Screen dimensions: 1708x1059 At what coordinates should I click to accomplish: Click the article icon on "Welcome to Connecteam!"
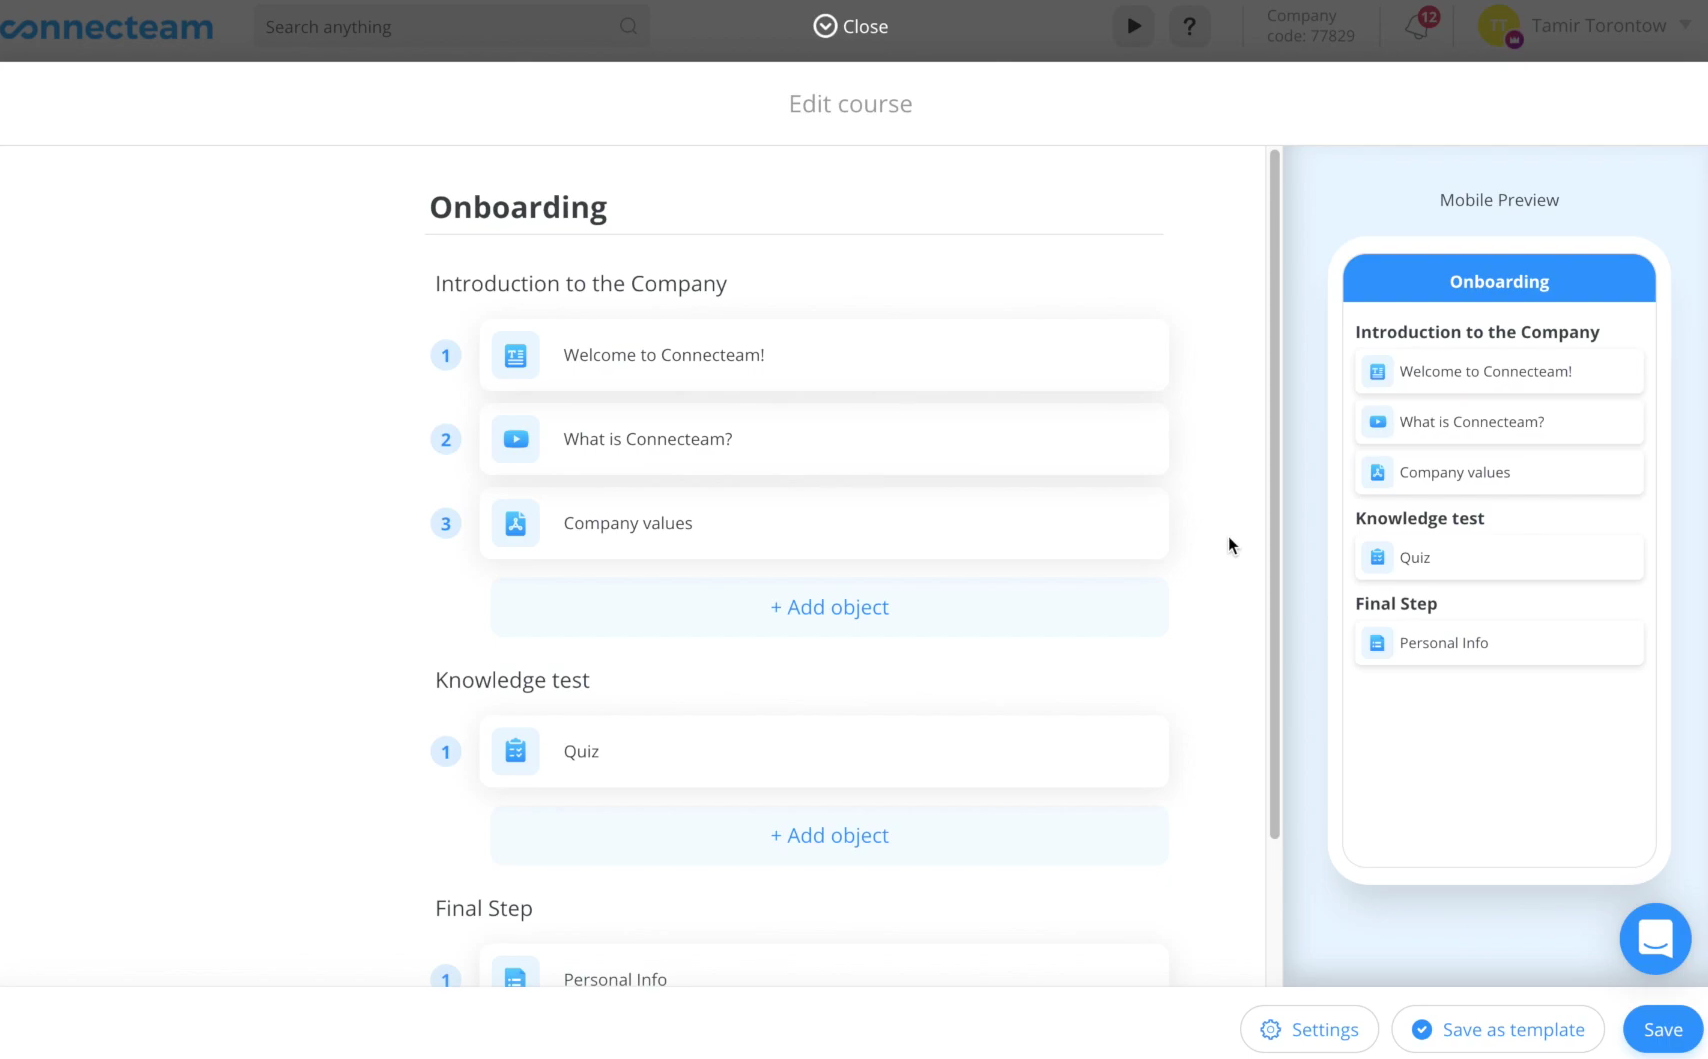(x=515, y=355)
